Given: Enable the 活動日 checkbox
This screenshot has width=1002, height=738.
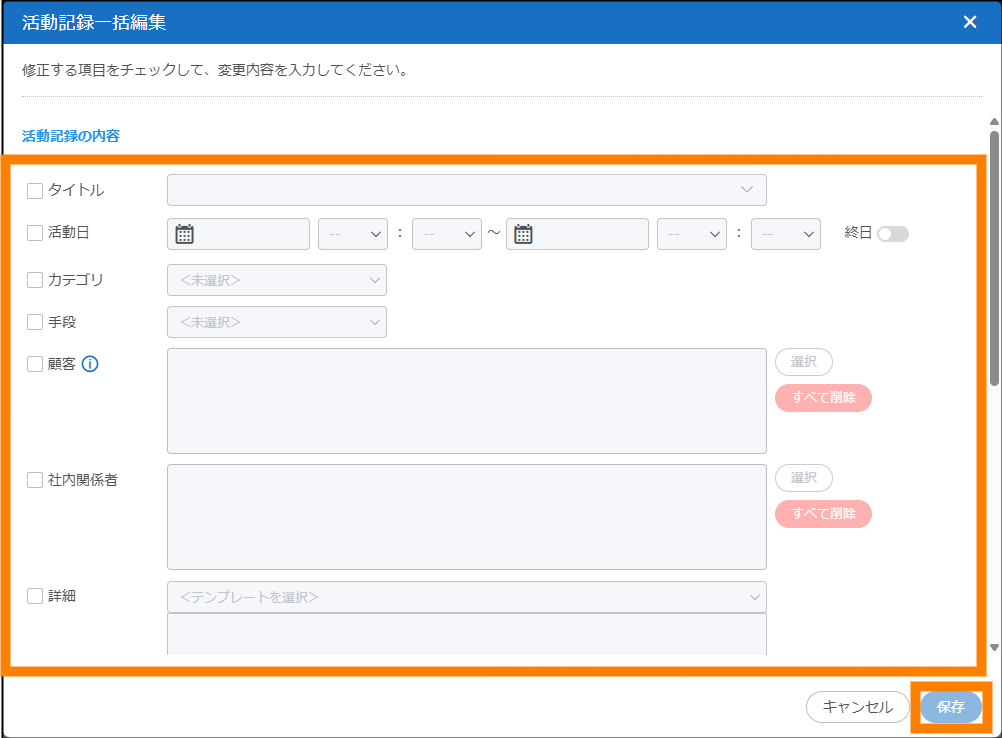Looking at the screenshot, I should (x=35, y=233).
